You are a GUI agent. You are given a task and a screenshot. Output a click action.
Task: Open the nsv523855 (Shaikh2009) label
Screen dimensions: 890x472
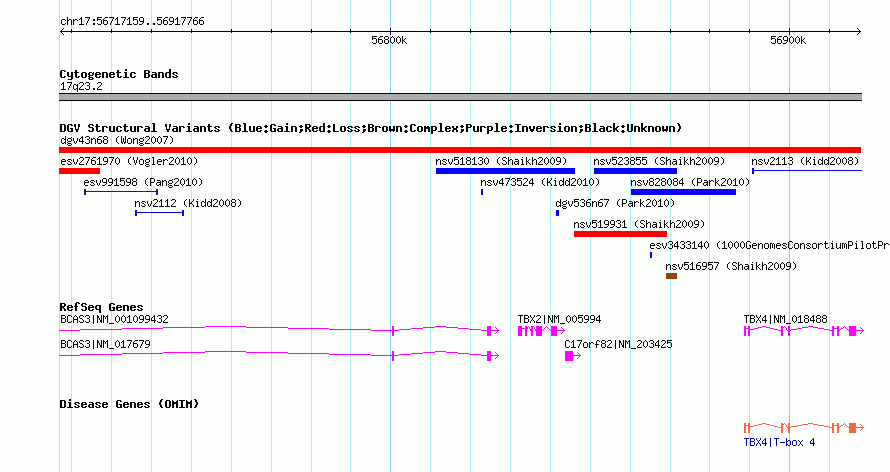click(x=659, y=161)
